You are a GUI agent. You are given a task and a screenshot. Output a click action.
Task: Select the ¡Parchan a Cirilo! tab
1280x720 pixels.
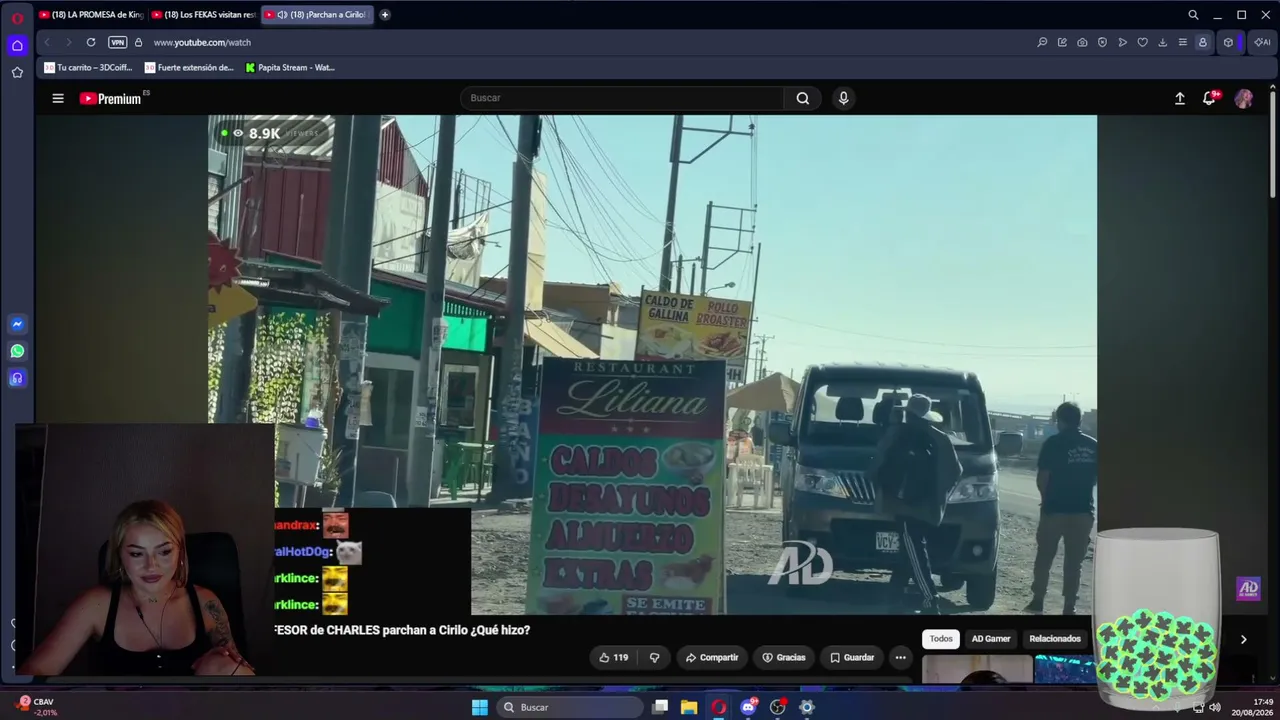click(317, 15)
